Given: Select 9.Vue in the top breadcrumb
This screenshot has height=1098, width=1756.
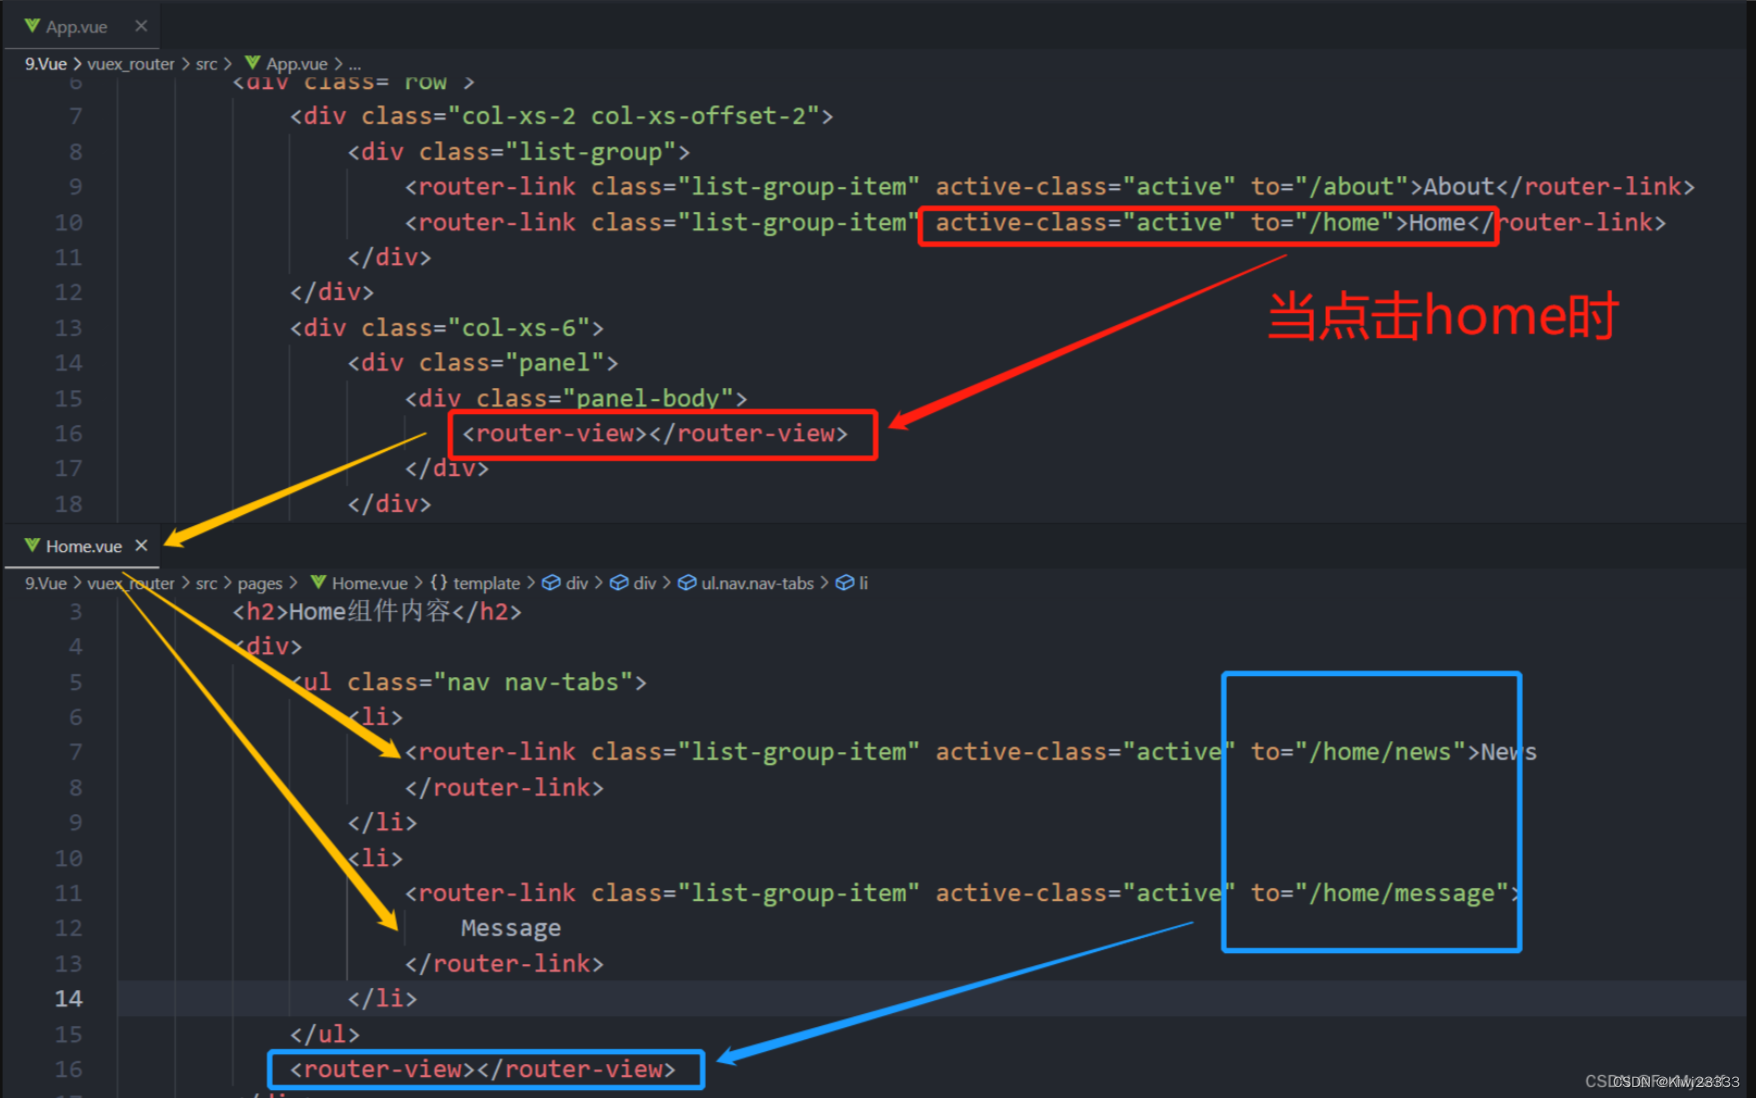Looking at the screenshot, I should click(x=45, y=63).
